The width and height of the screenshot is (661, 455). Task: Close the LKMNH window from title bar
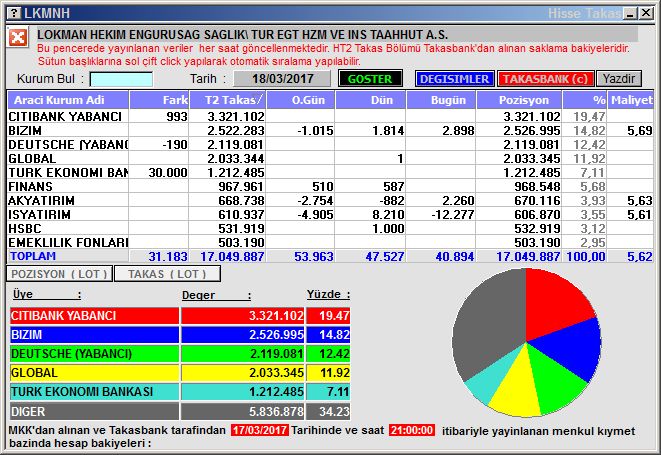[646, 13]
